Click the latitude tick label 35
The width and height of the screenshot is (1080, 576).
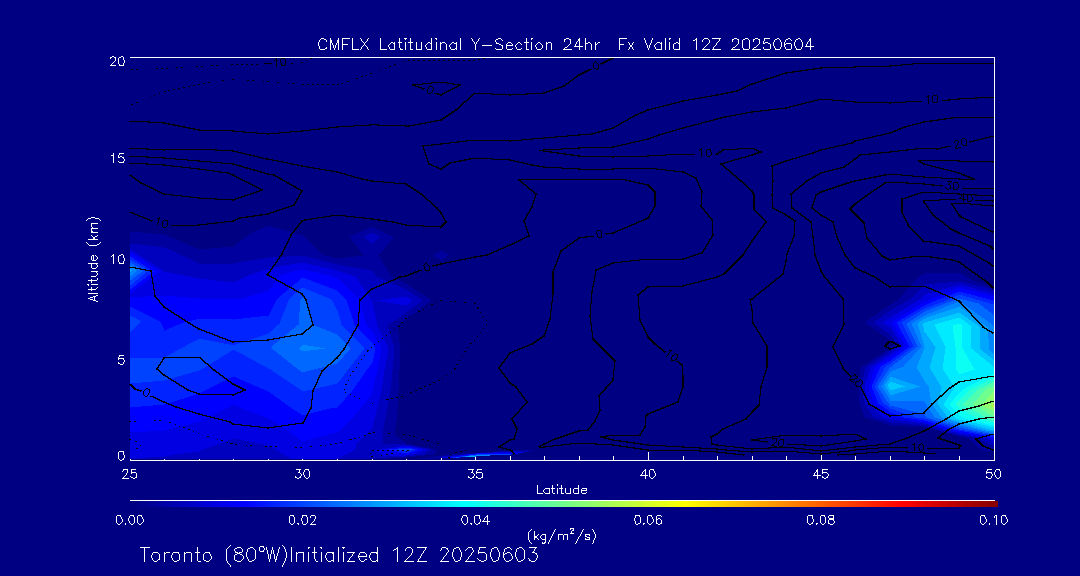[475, 474]
